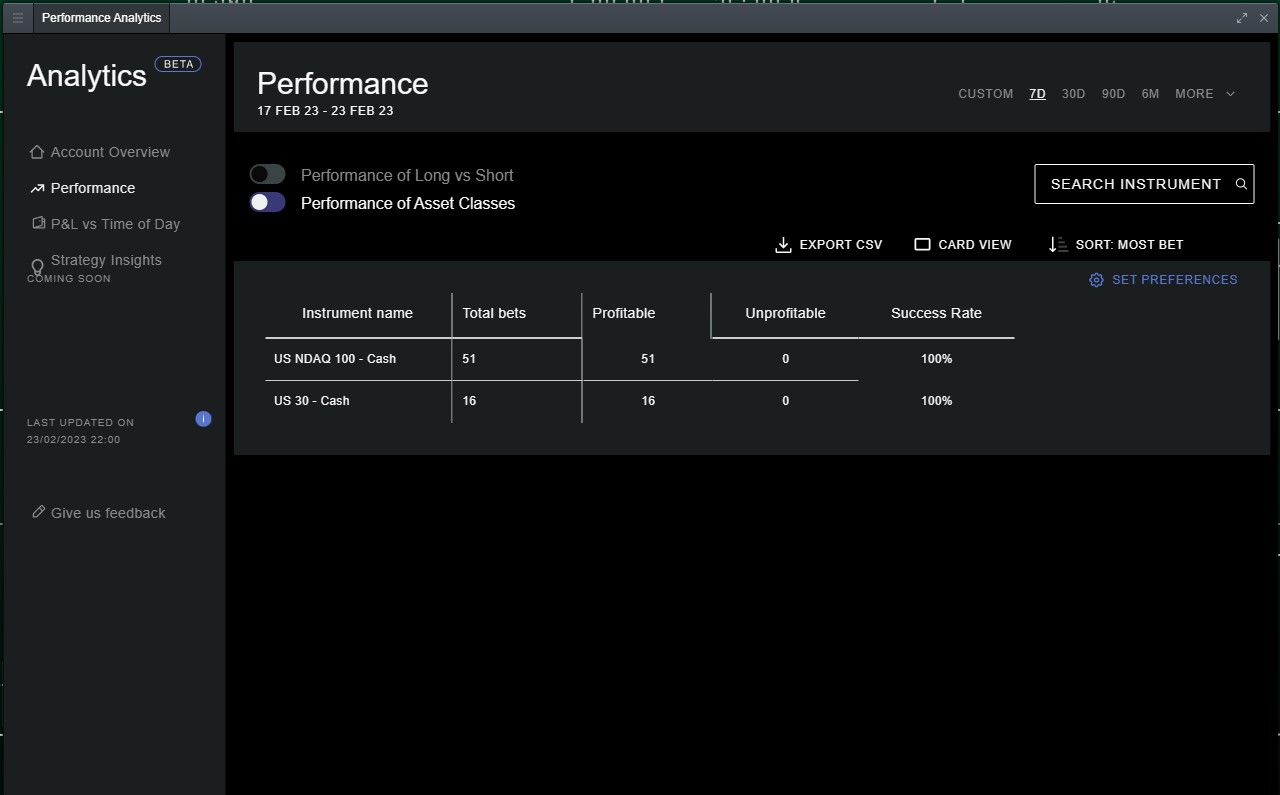1280x795 pixels.
Task: Click the Card View rectangle icon
Action: point(922,245)
